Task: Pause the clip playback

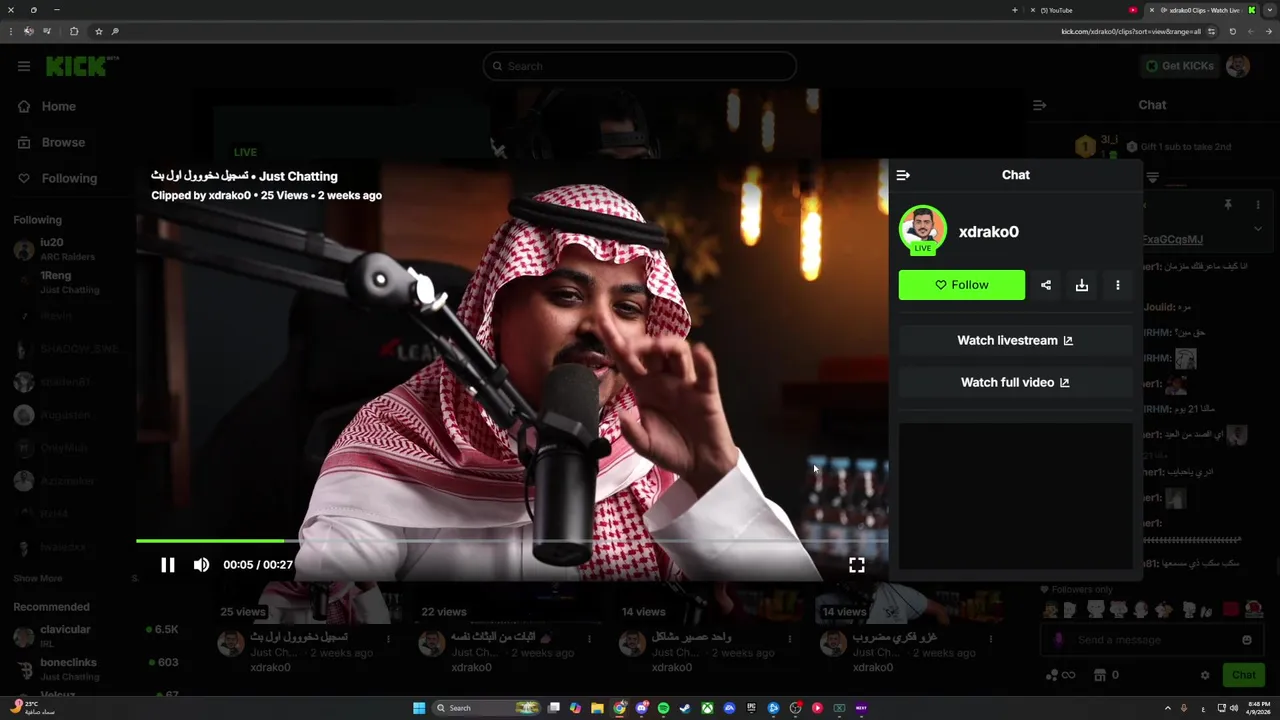Action: pyautogui.click(x=168, y=565)
